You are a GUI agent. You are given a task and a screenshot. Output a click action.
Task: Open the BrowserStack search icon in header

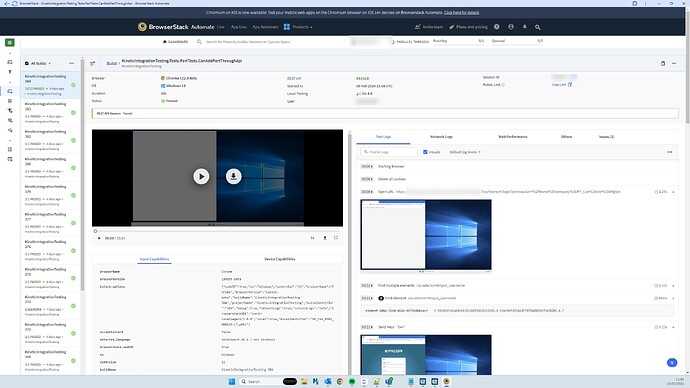click(538, 27)
